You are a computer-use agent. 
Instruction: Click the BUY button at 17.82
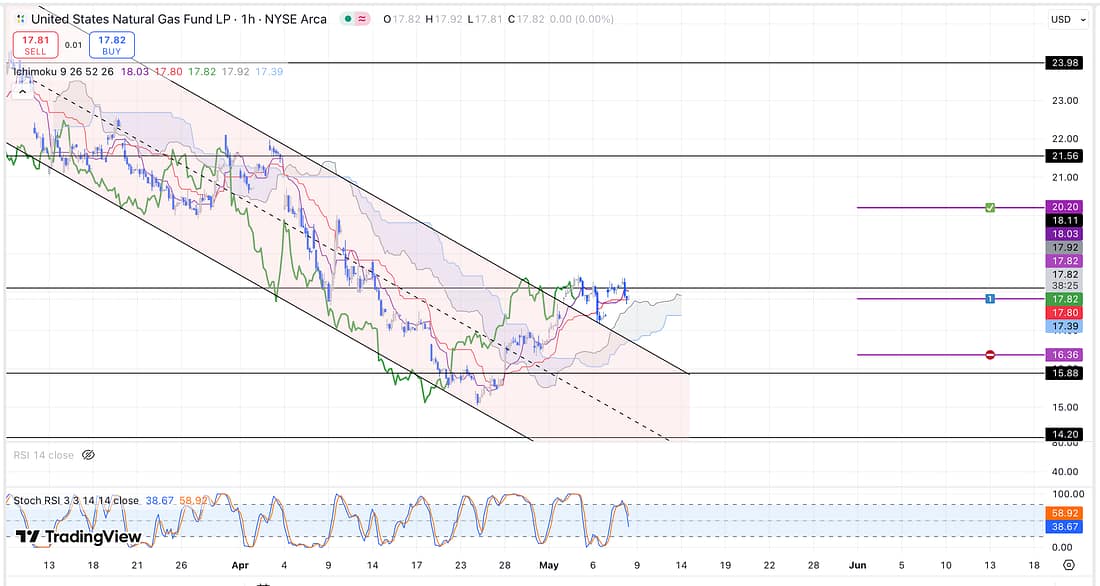(x=111, y=44)
